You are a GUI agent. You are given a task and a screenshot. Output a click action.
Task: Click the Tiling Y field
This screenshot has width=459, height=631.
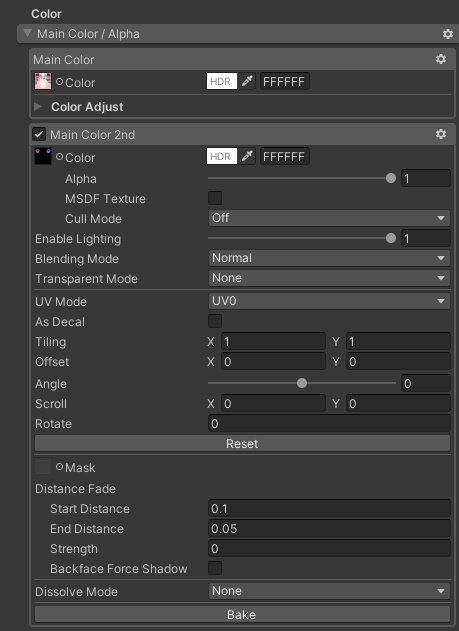coord(398,341)
